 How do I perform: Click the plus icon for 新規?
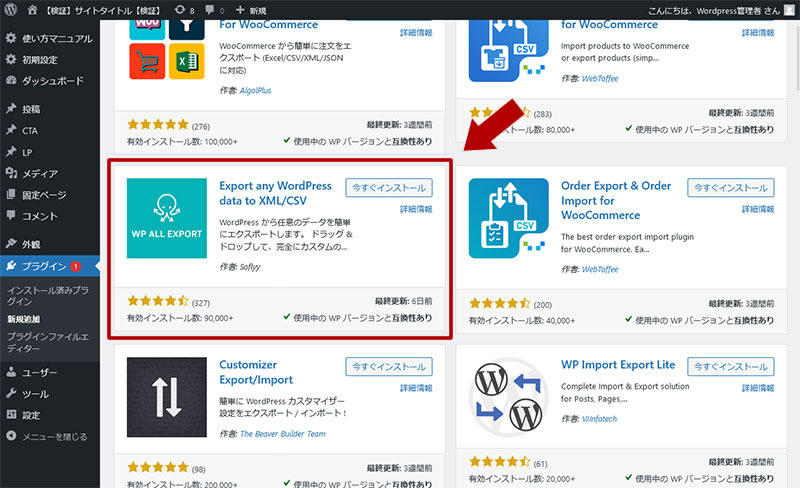[x=240, y=10]
